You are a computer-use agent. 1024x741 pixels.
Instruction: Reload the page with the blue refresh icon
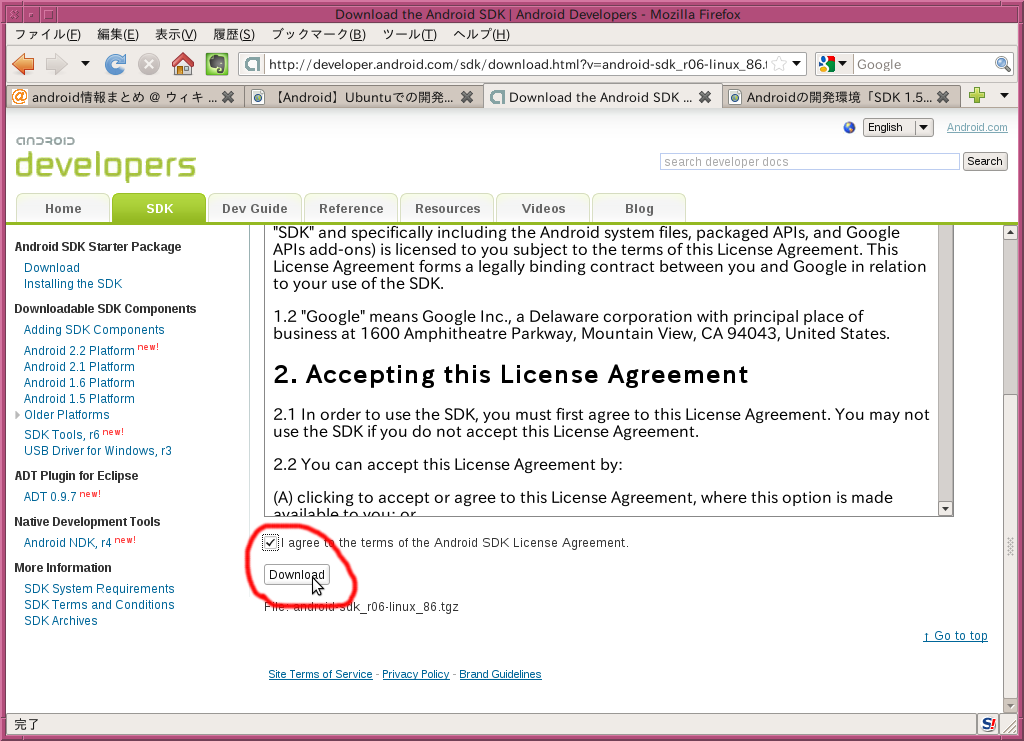[116, 64]
